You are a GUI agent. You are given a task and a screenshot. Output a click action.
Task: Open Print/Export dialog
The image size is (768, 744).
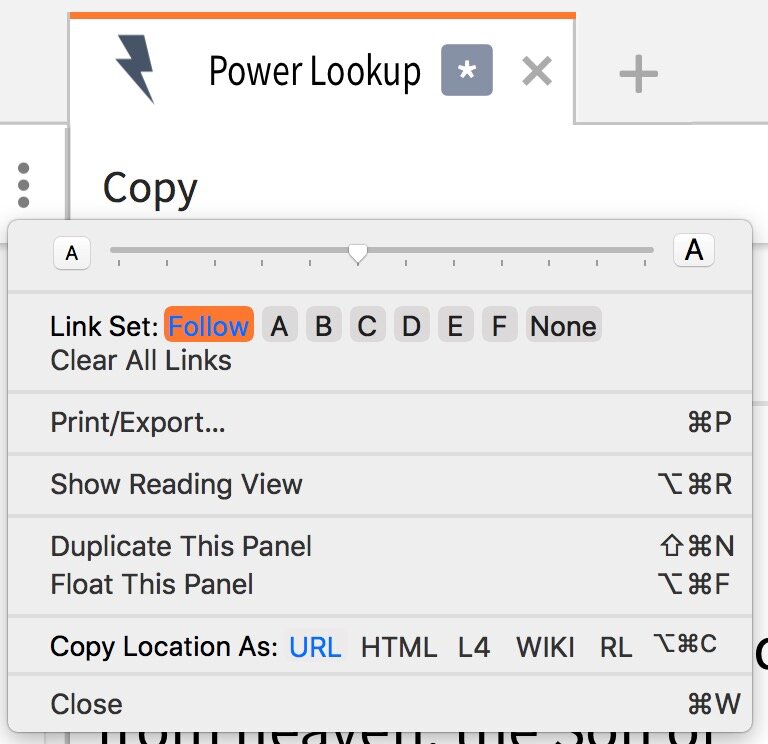coord(380,423)
